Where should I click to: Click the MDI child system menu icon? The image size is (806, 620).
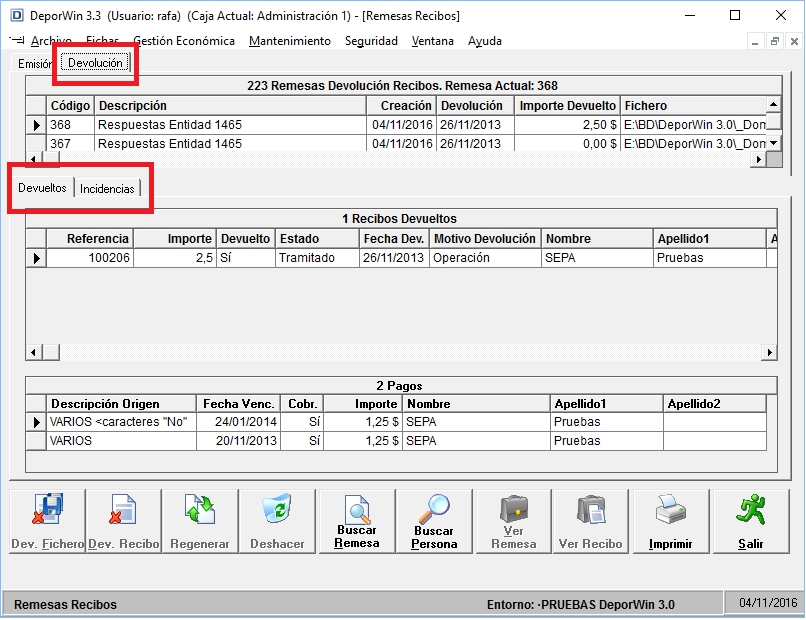16,40
